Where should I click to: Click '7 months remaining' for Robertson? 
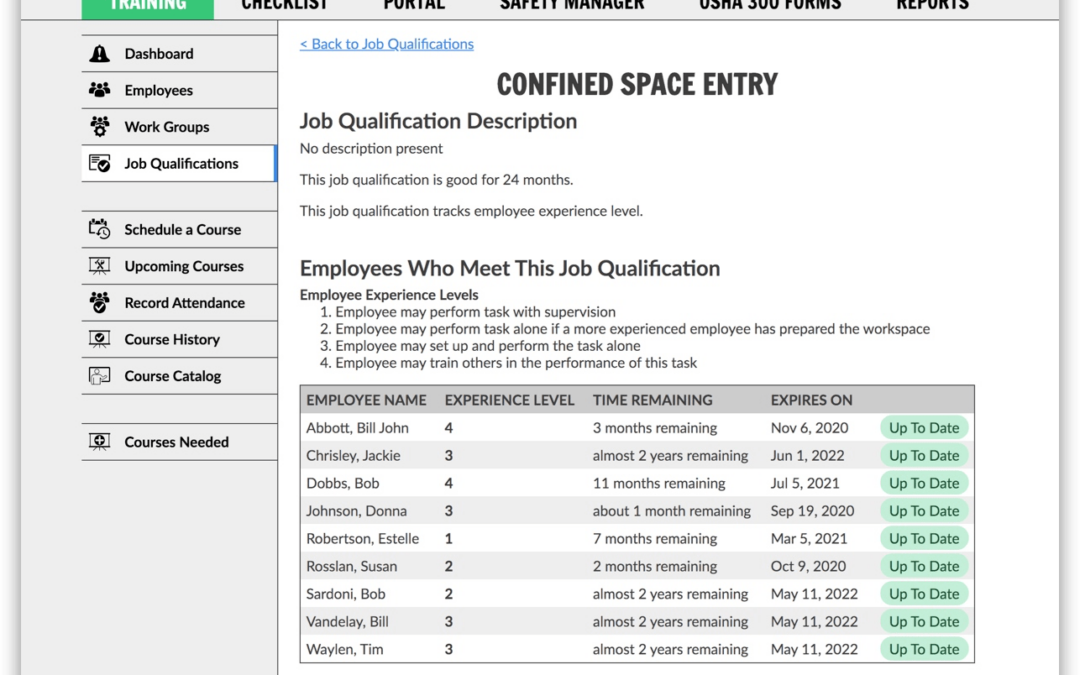click(655, 538)
